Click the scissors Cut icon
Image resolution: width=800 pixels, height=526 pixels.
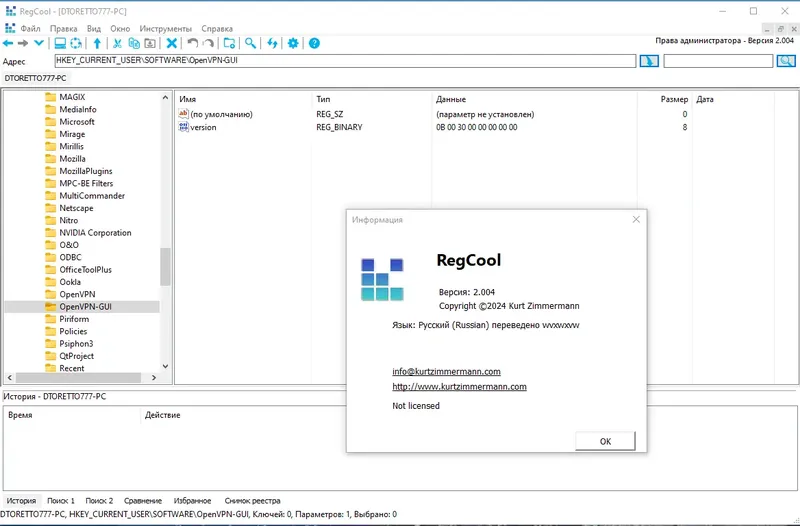tap(117, 43)
